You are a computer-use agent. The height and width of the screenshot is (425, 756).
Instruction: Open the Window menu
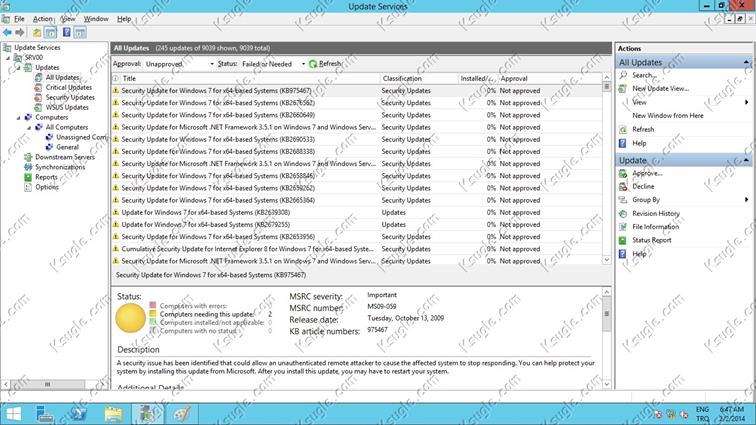96,19
